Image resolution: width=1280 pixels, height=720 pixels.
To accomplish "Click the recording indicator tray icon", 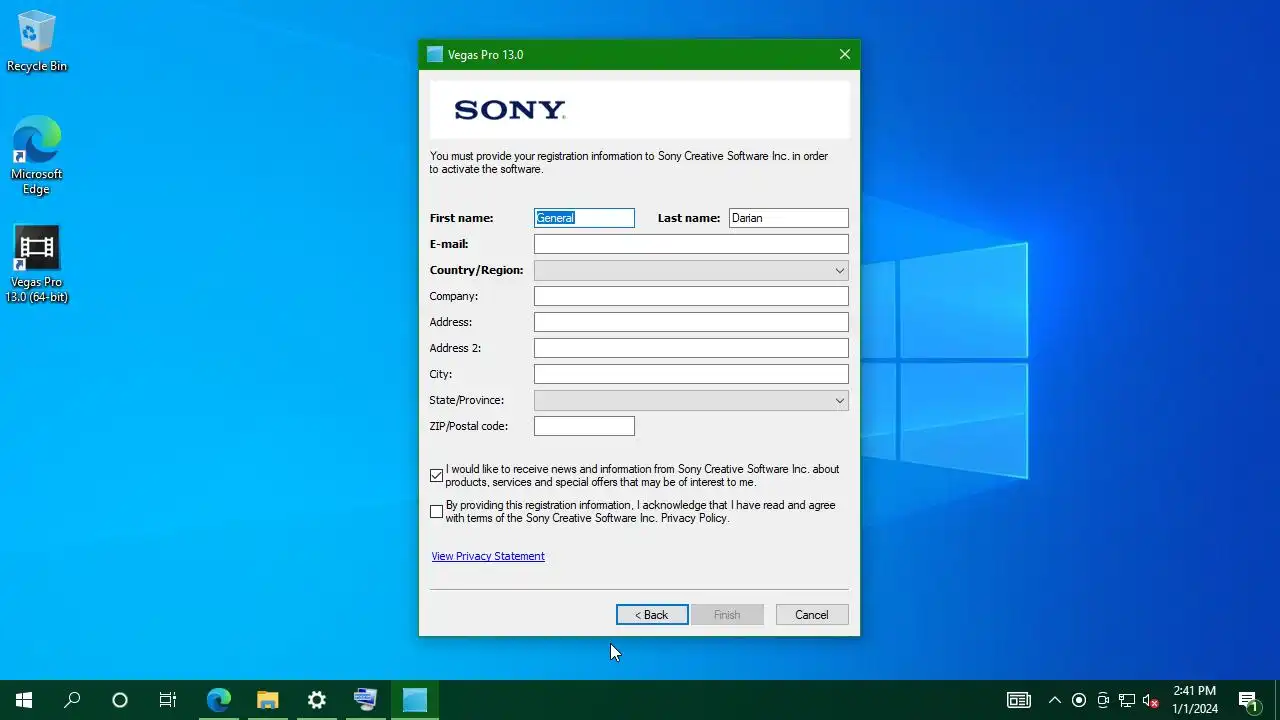I will pos(1079,700).
